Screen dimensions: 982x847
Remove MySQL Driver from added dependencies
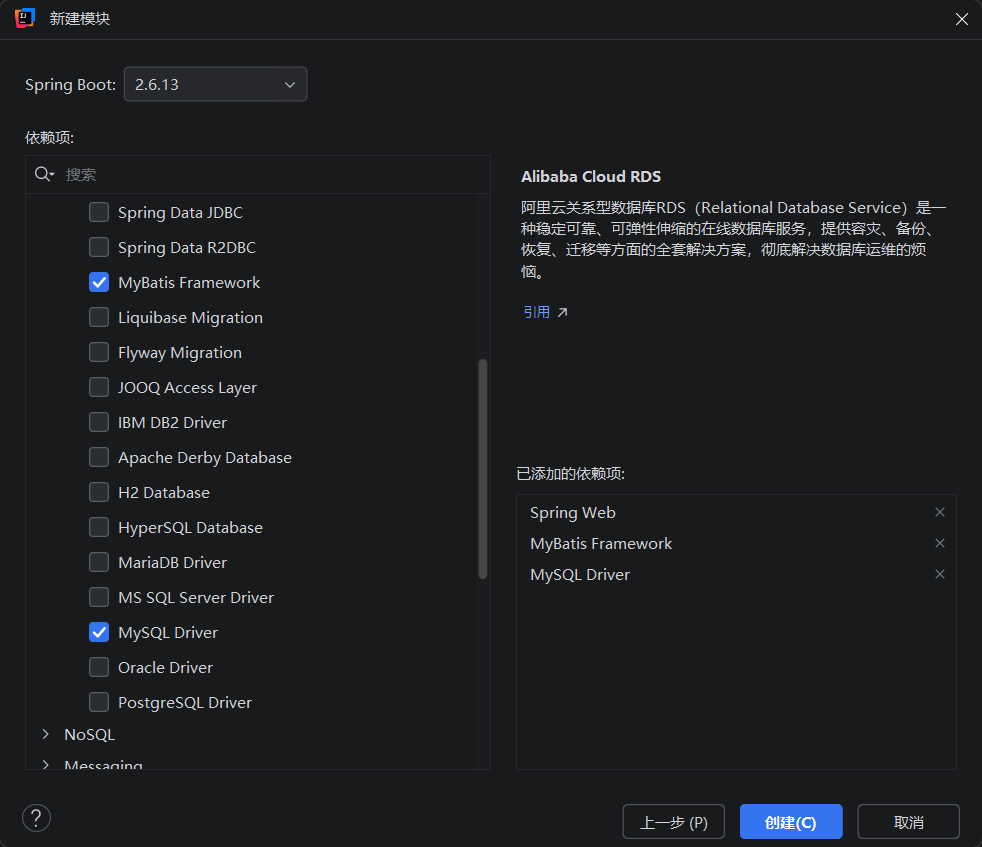point(939,574)
